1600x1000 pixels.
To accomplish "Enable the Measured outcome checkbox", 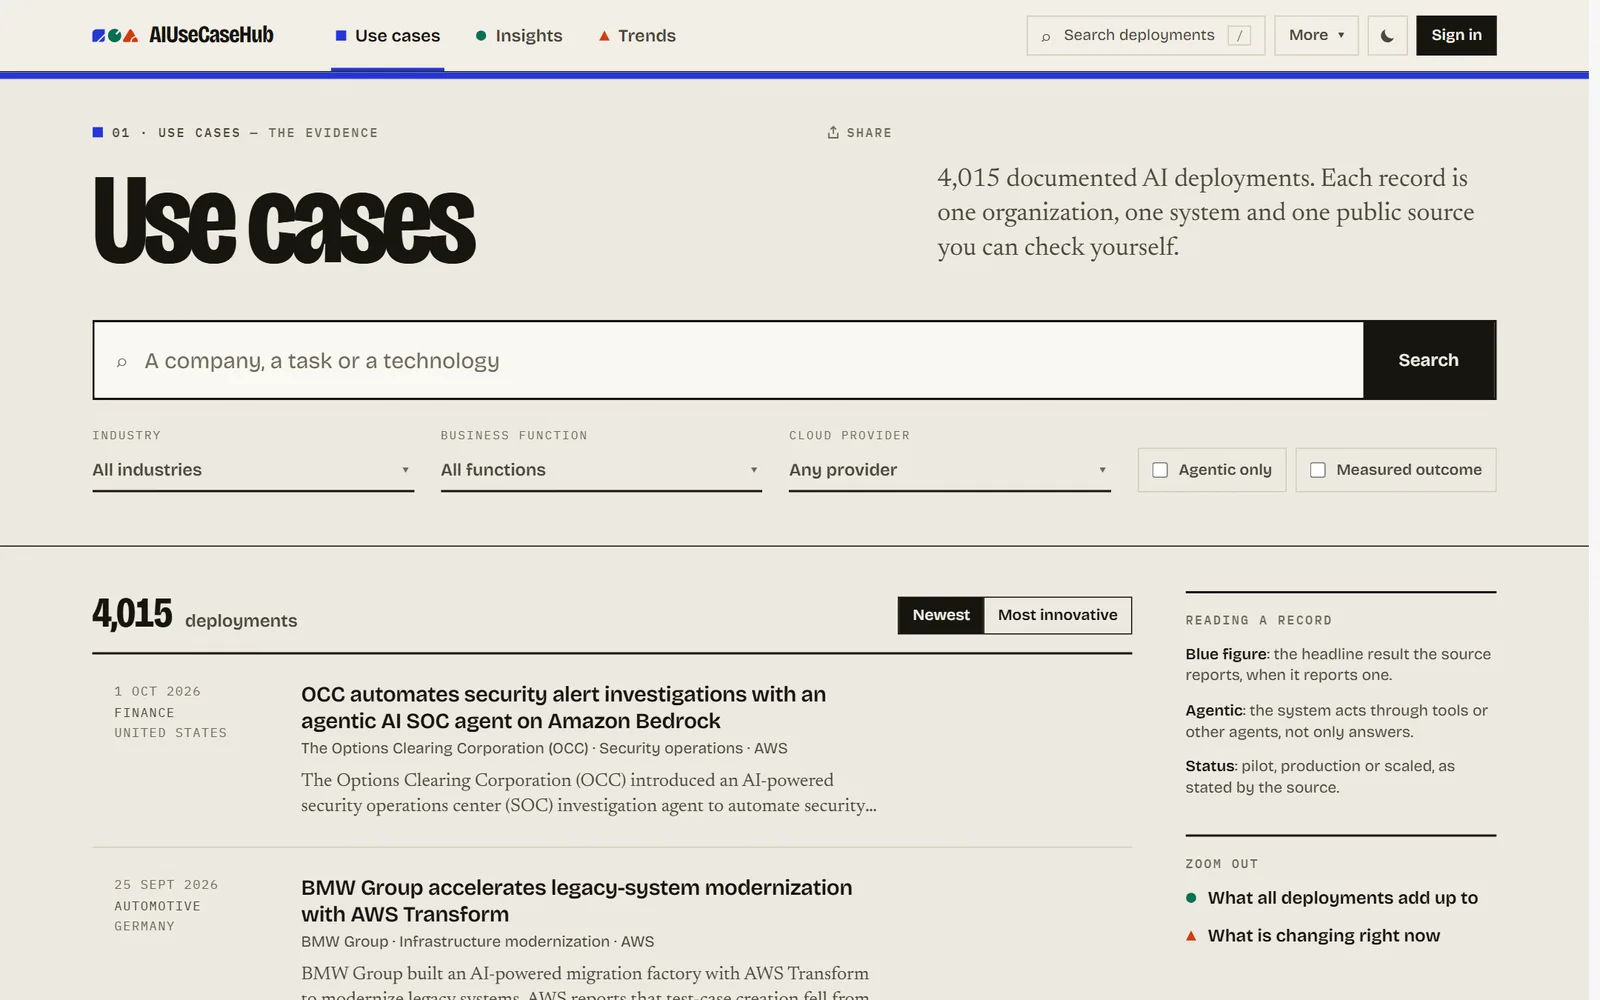I will [x=1318, y=470].
